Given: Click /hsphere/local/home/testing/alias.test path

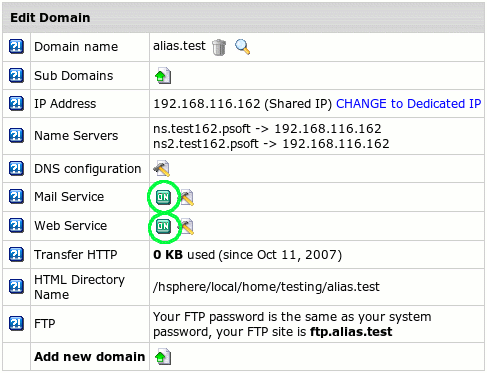Looking at the screenshot, I should [x=266, y=287].
